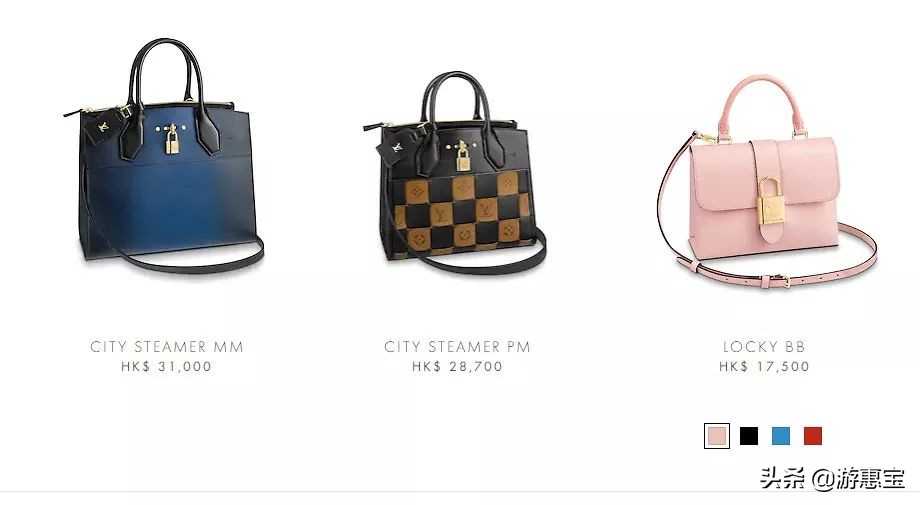Click the HK$ 17,500 price
920x505 pixels.
764,367
